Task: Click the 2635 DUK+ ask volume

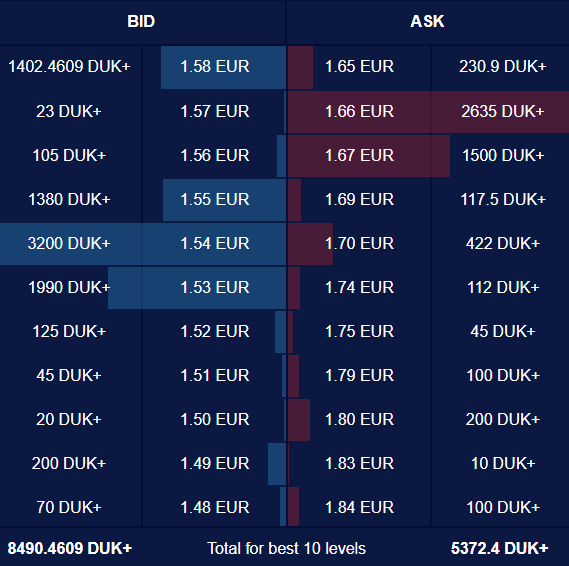Action: pos(503,112)
